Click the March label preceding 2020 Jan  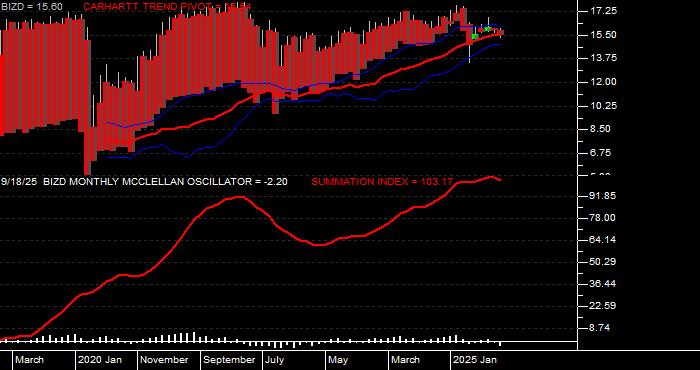pyautogui.click(x=30, y=360)
